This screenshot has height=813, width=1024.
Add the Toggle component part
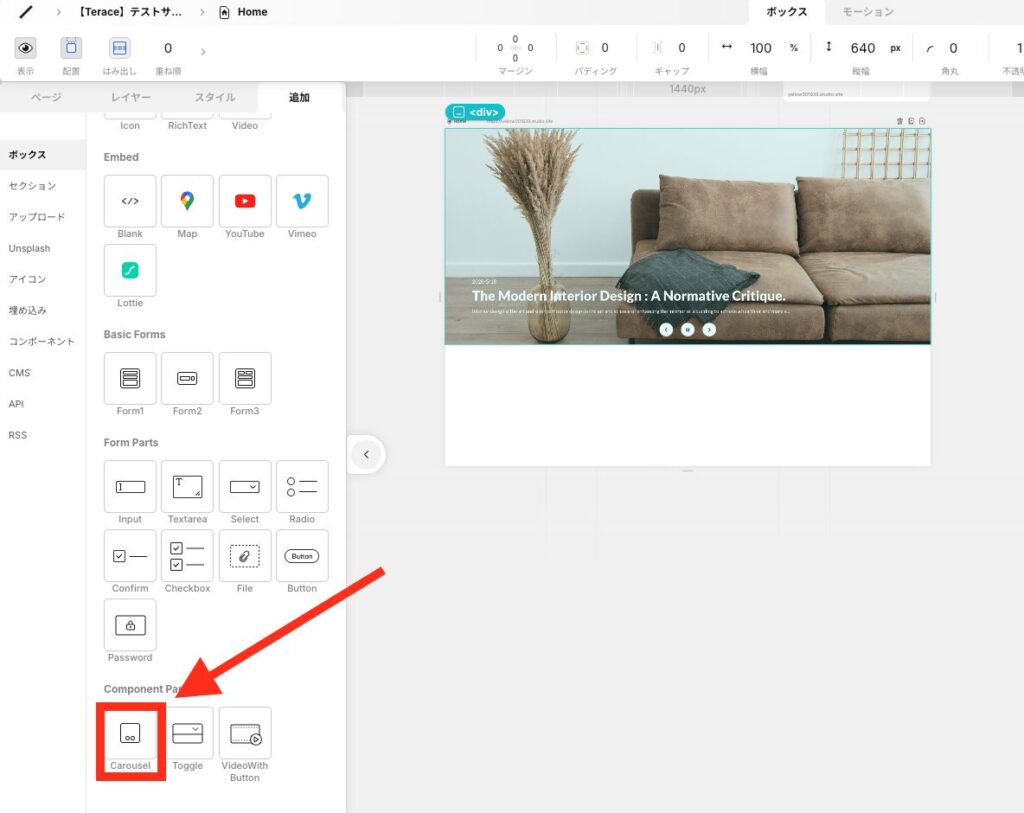[187, 734]
